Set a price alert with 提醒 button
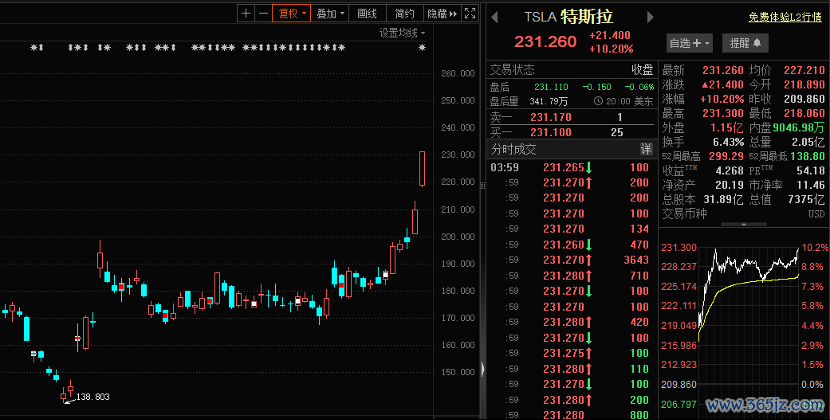This screenshot has width=830, height=420. tap(745, 43)
